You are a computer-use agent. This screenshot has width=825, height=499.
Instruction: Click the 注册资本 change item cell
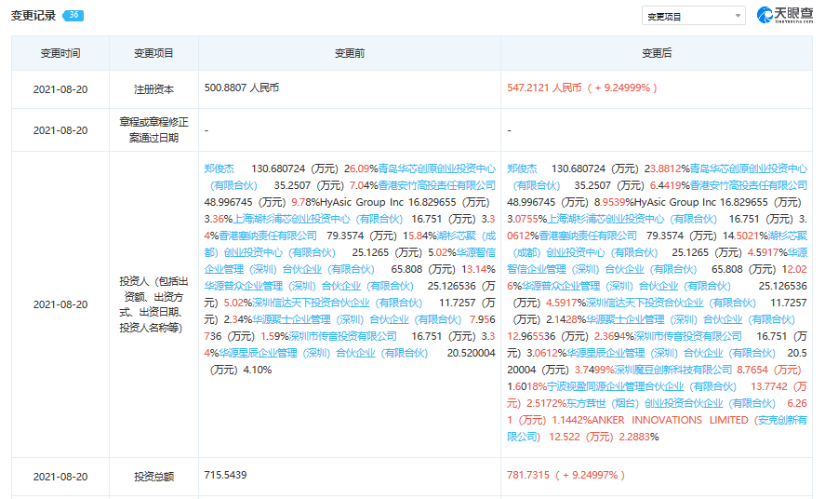click(x=154, y=89)
